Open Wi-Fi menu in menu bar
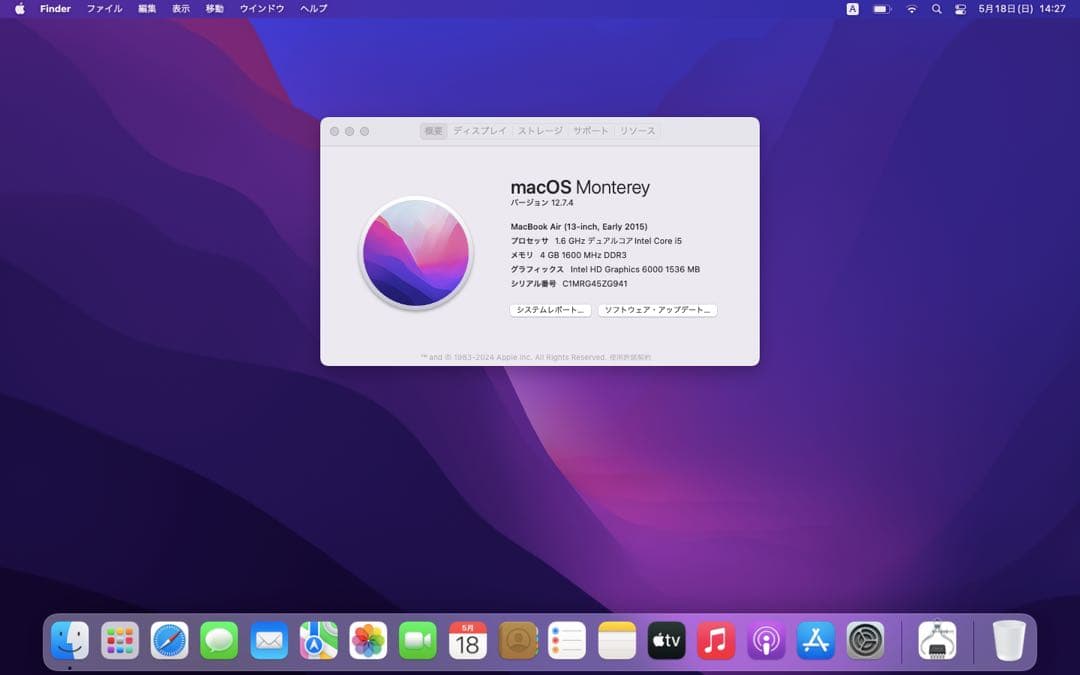This screenshot has height=675, width=1080. (x=911, y=9)
